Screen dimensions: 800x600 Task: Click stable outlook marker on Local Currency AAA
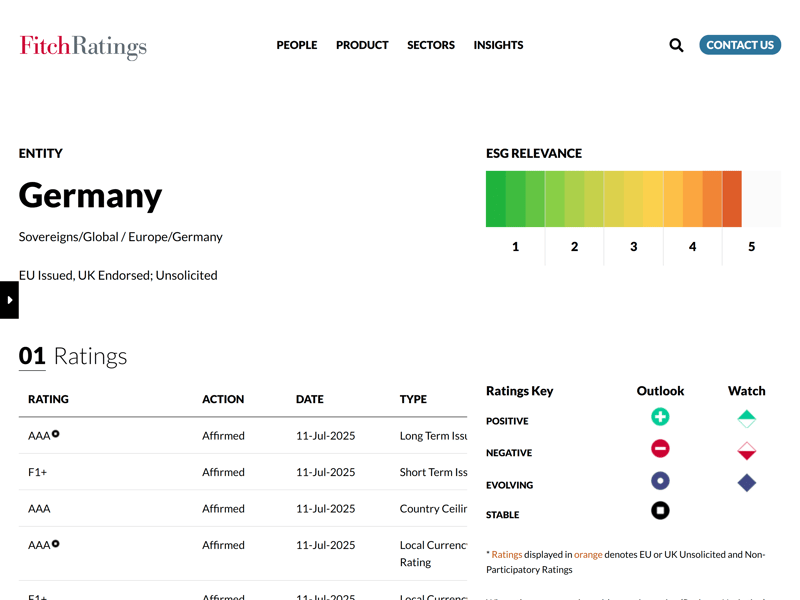(56, 543)
